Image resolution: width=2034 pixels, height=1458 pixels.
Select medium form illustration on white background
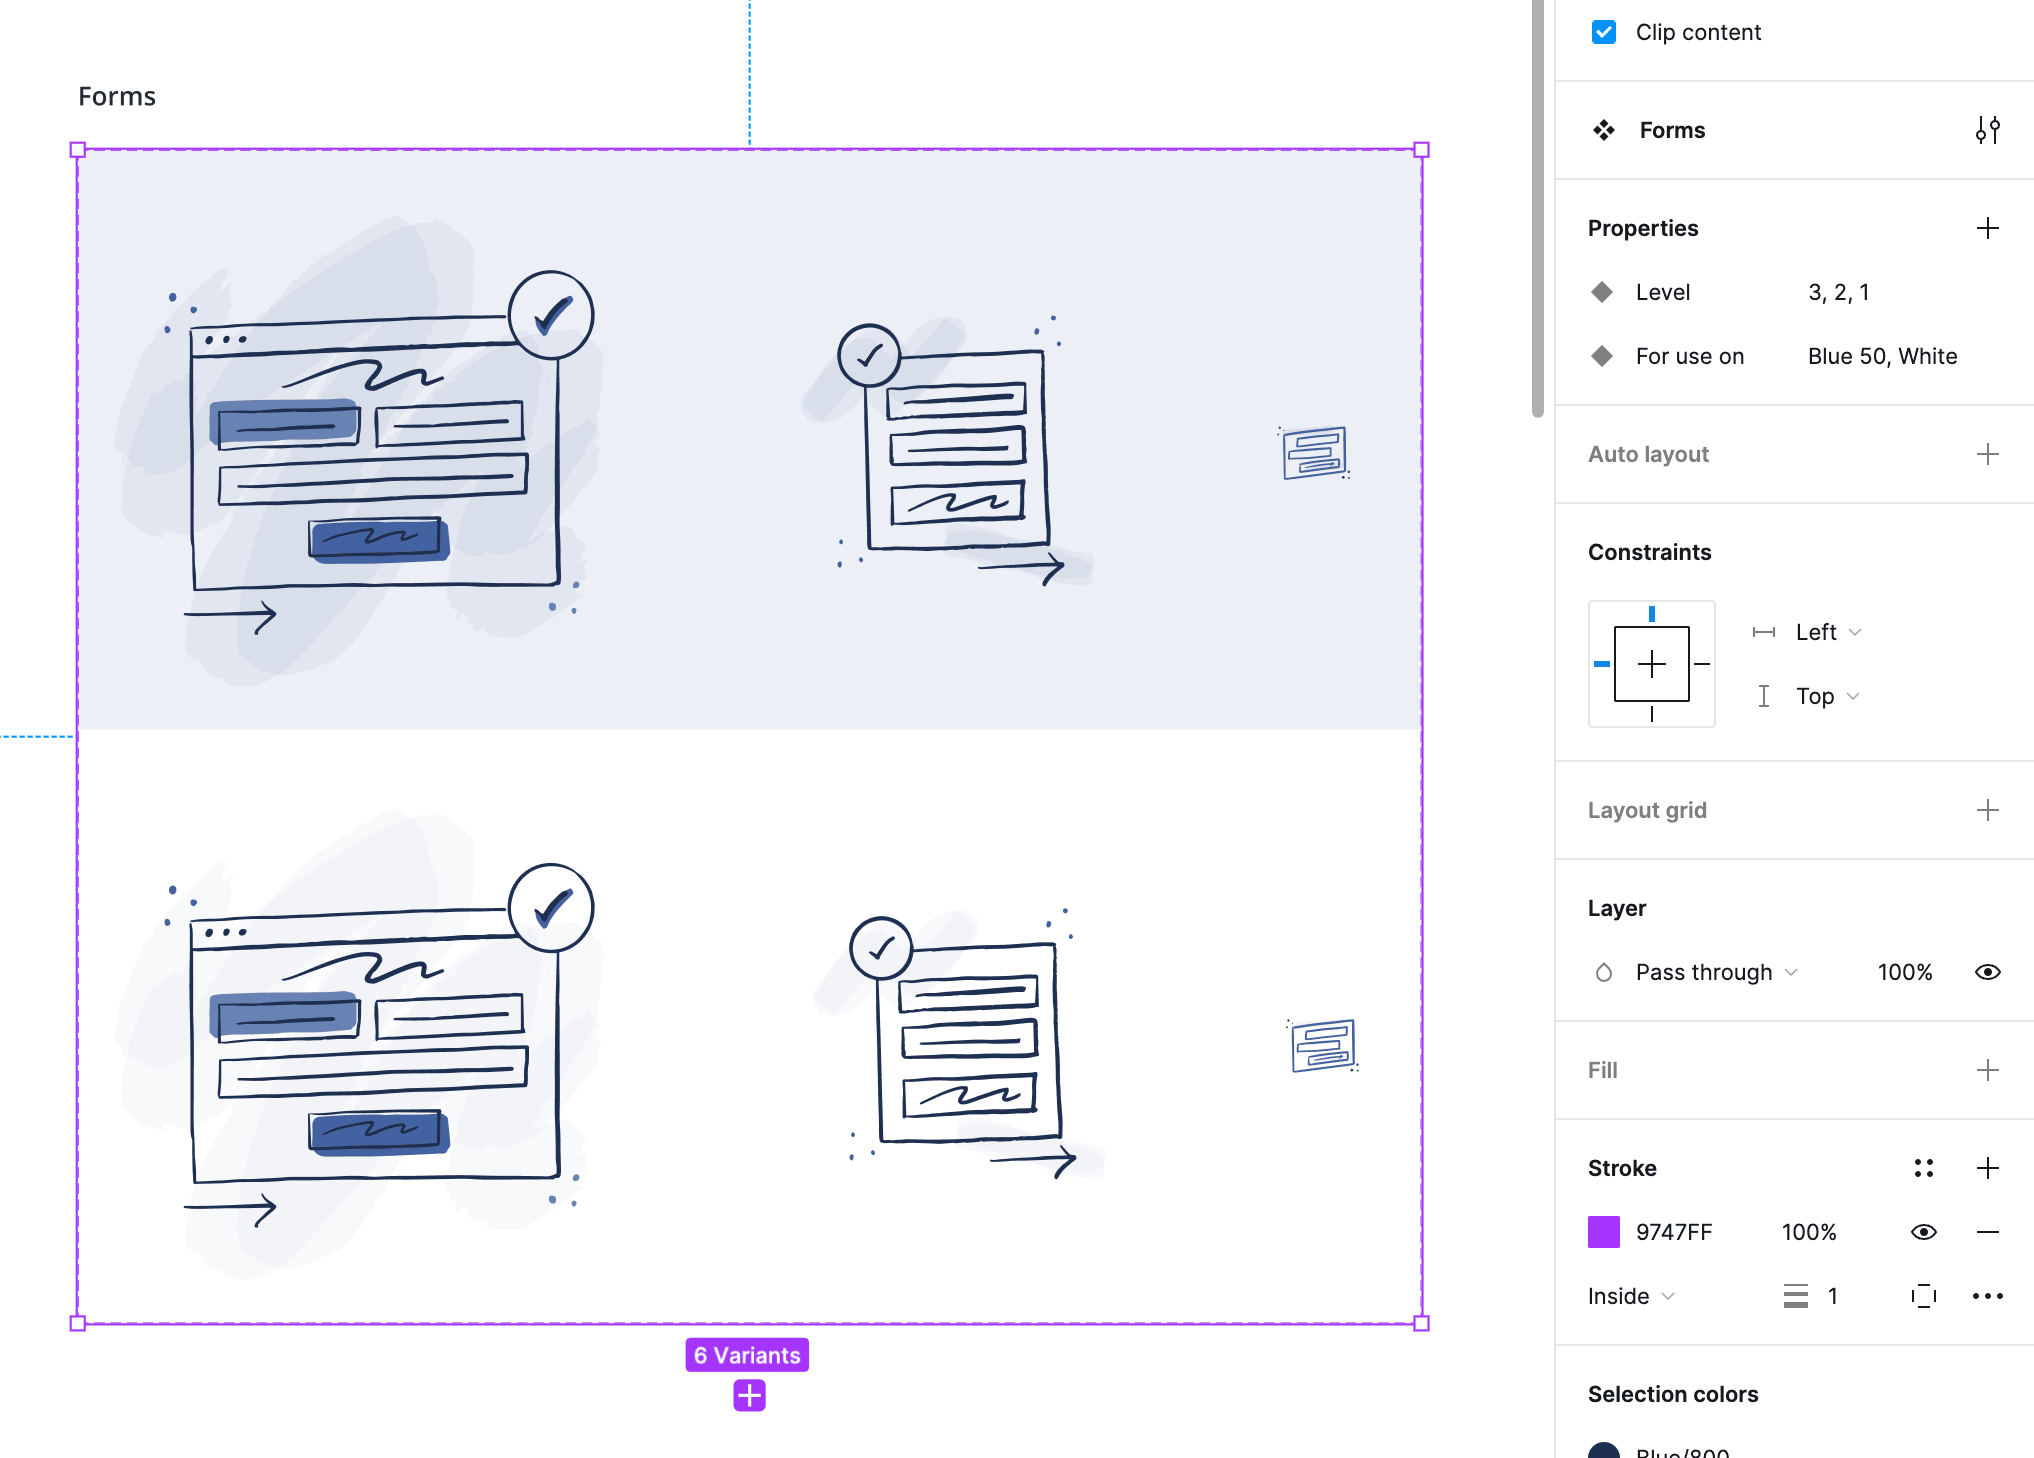[958, 1046]
